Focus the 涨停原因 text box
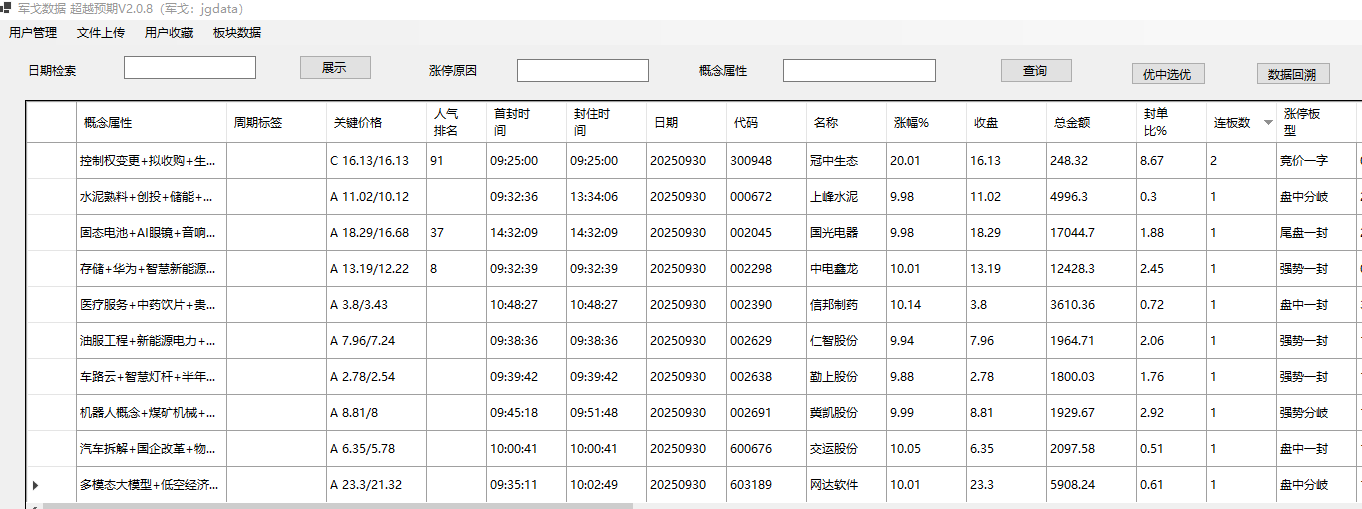1362x509 pixels. click(x=582, y=71)
